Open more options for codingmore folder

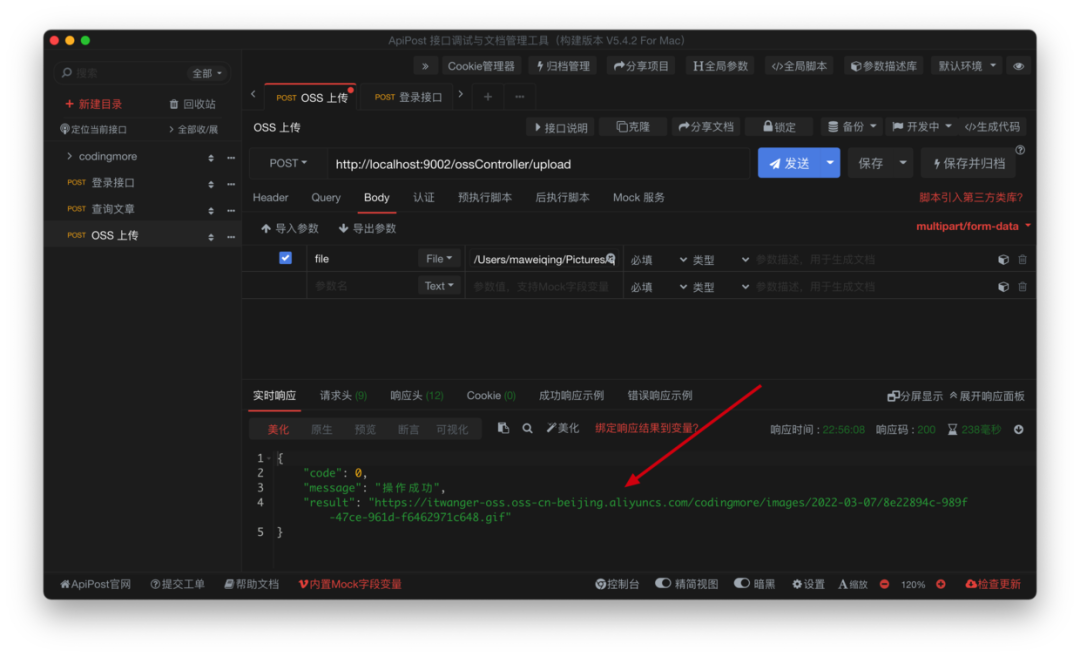231,158
